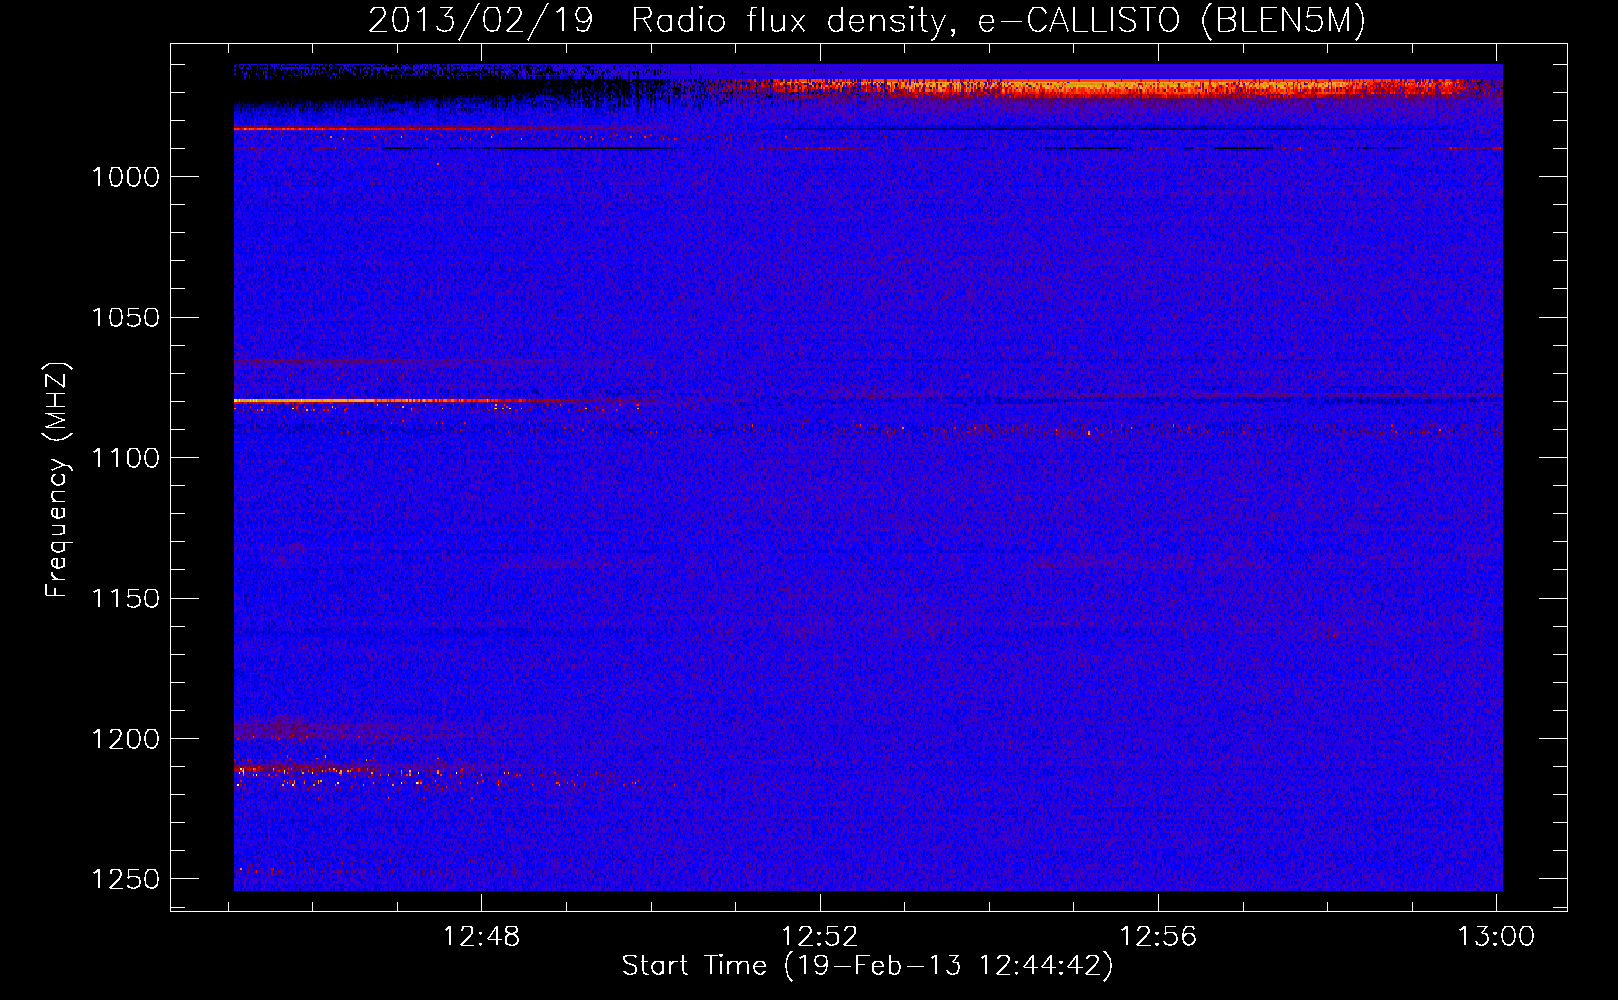This screenshot has width=1618, height=1000.
Task: Click the 12:48 time axis label
Action: (482, 937)
